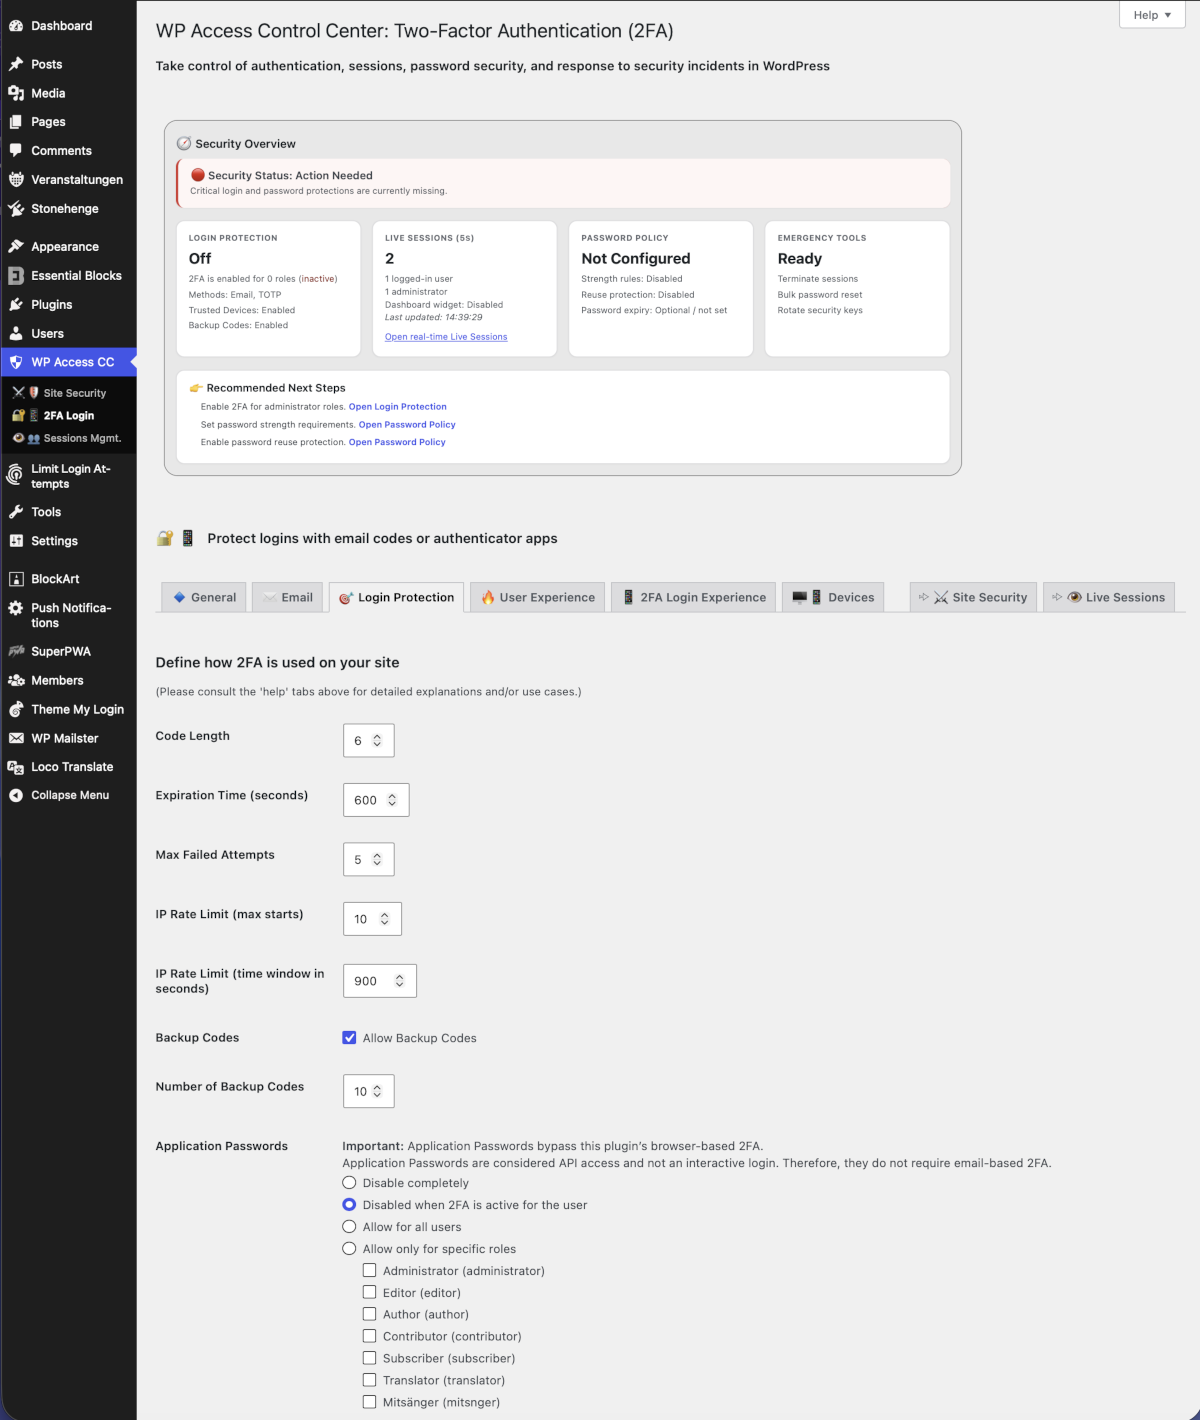Choose Allow for all users option

(349, 1227)
